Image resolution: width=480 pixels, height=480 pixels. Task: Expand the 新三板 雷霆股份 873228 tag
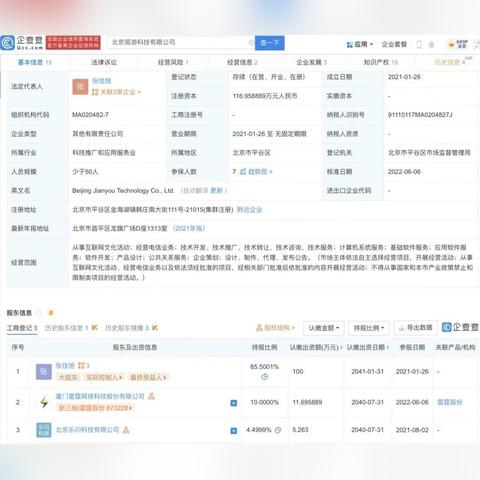96,408
